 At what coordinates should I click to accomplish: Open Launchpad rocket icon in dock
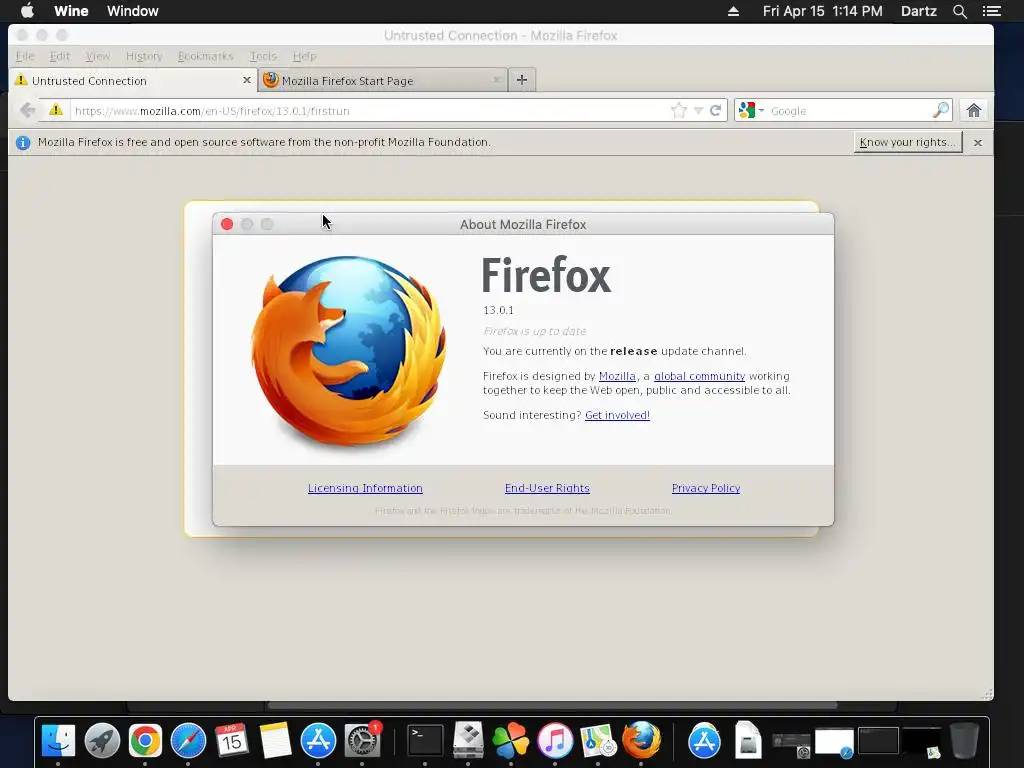click(102, 741)
